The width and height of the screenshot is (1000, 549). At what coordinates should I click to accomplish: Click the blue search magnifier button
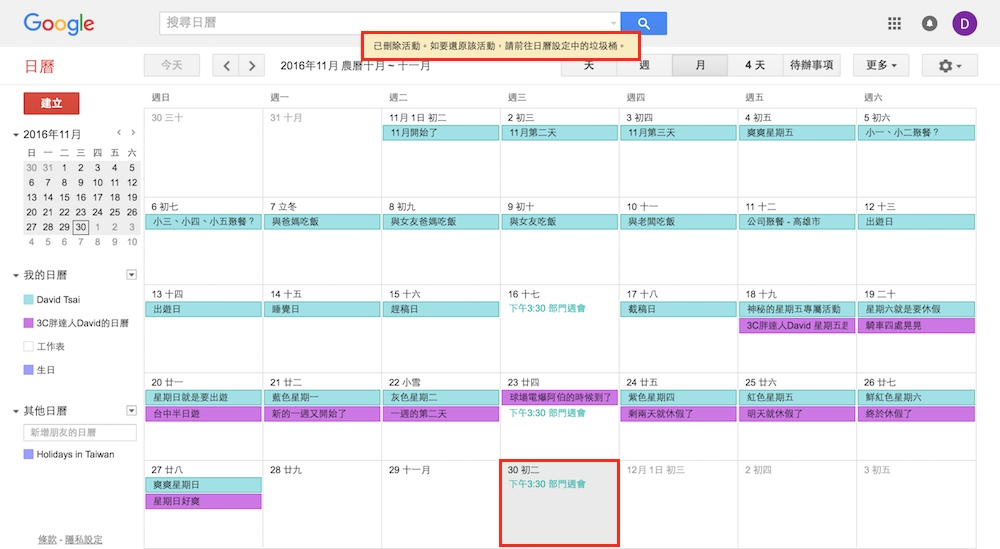tap(643, 24)
